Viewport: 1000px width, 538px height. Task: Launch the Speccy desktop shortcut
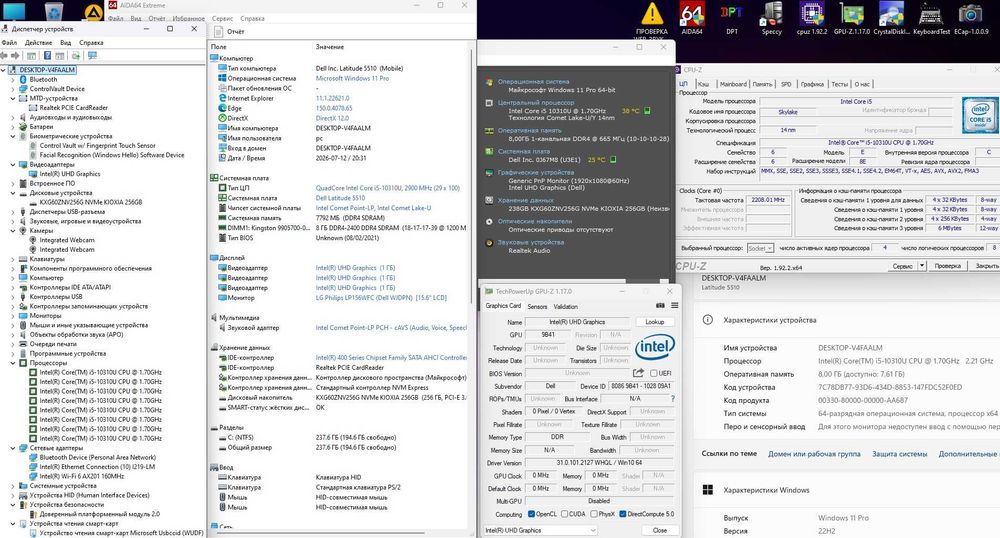tap(772, 18)
